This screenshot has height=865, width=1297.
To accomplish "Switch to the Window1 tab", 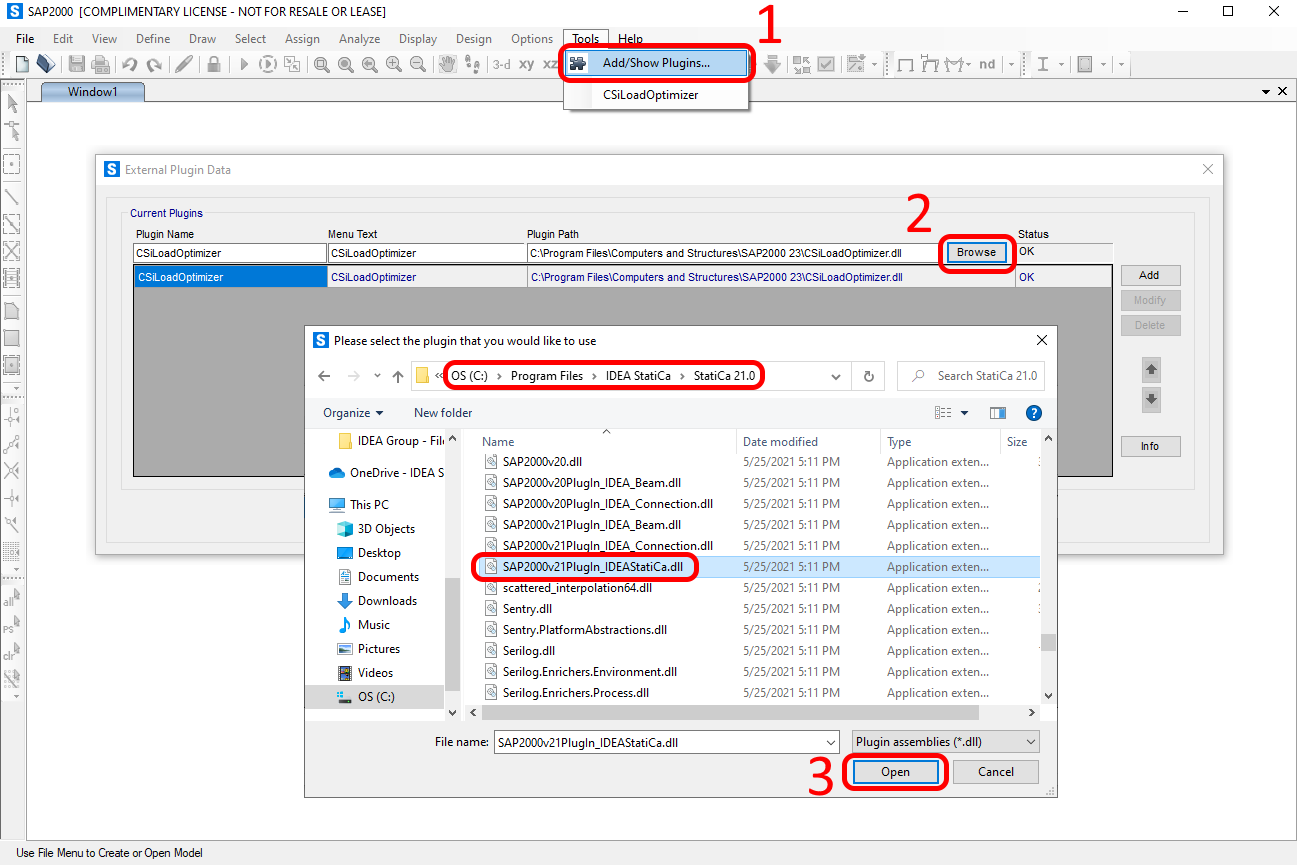I will (x=92, y=92).
